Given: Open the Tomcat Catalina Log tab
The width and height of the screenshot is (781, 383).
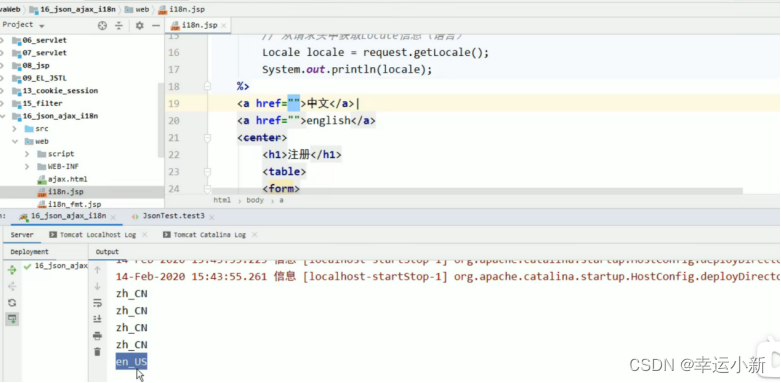Looking at the screenshot, I should pyautogui.click(x=209, y=235).
